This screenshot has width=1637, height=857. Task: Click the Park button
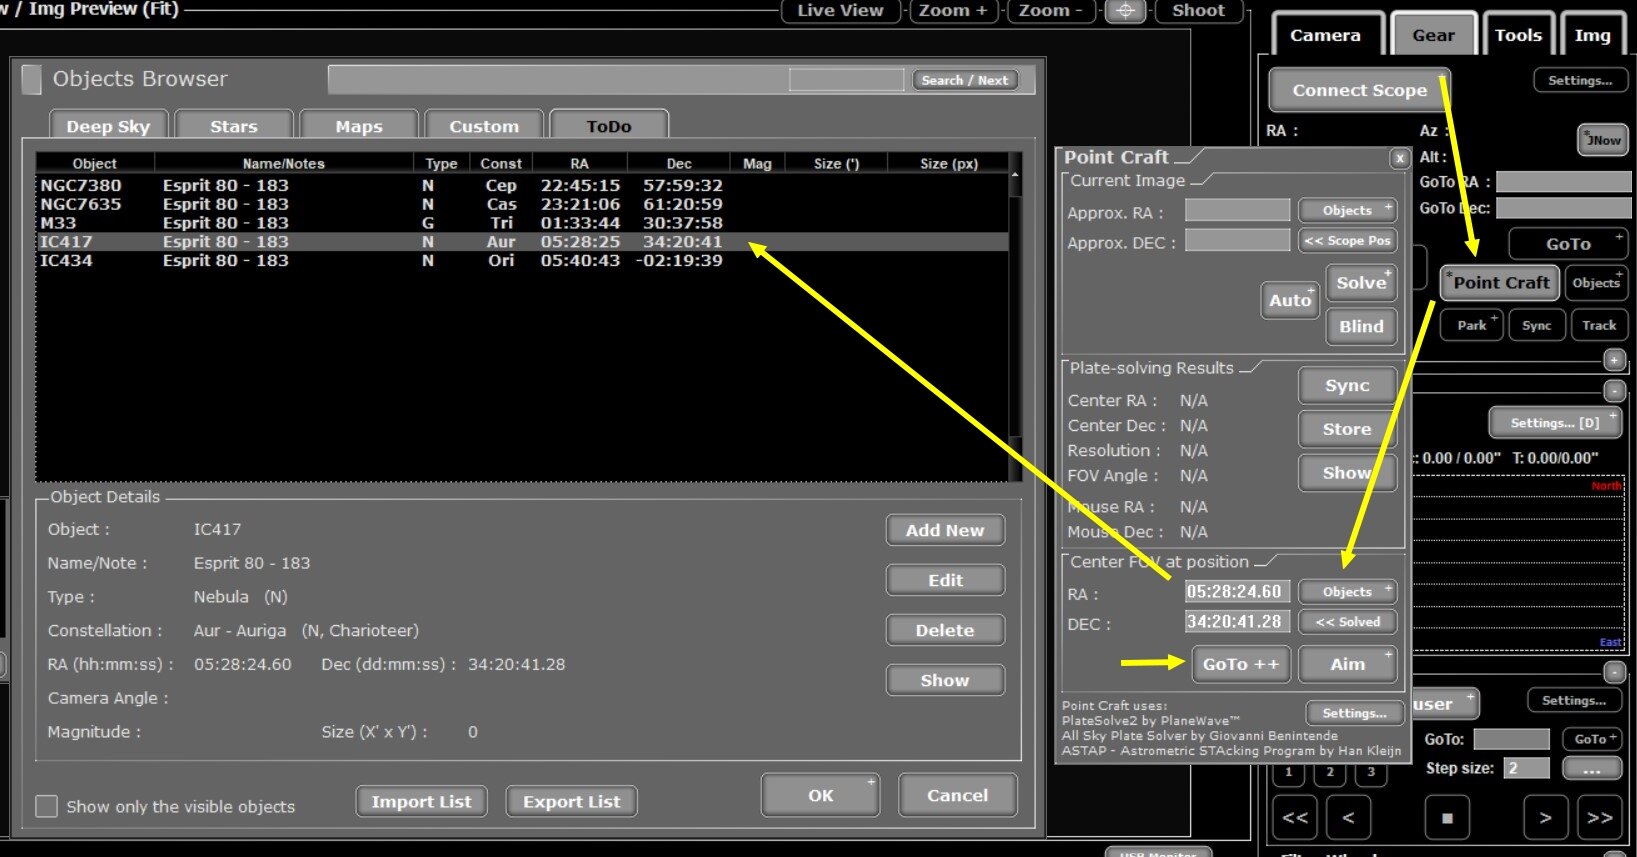(x=1471, y=325)
